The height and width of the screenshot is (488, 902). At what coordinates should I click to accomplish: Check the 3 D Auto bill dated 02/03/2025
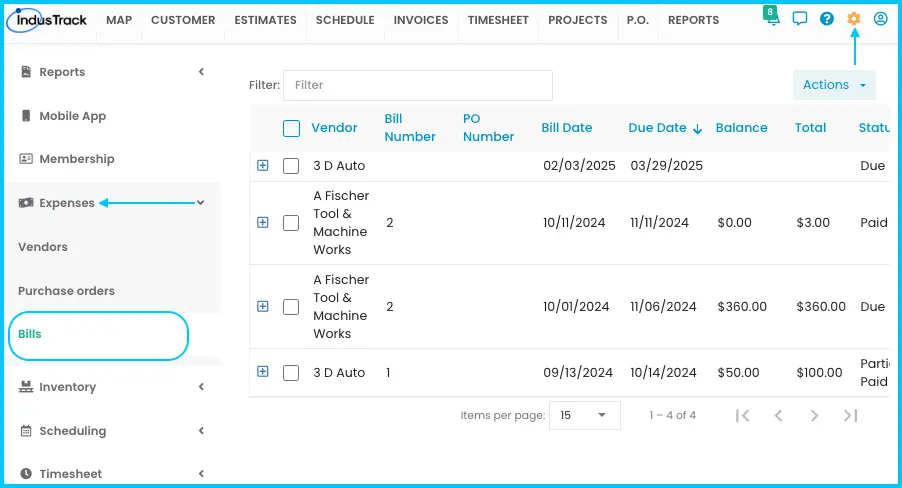tap(291, 166)
